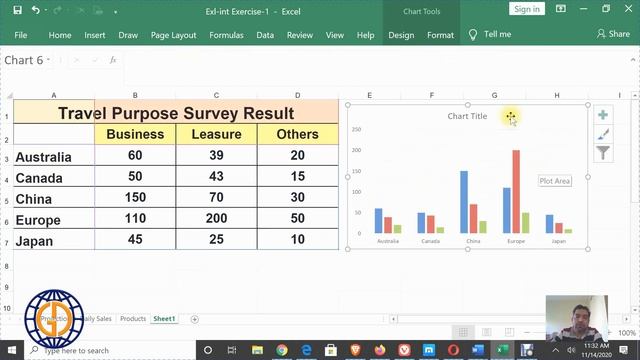Open Chart Styles paintbrush button
640x360 pixels.
click(x=603, y=134)
